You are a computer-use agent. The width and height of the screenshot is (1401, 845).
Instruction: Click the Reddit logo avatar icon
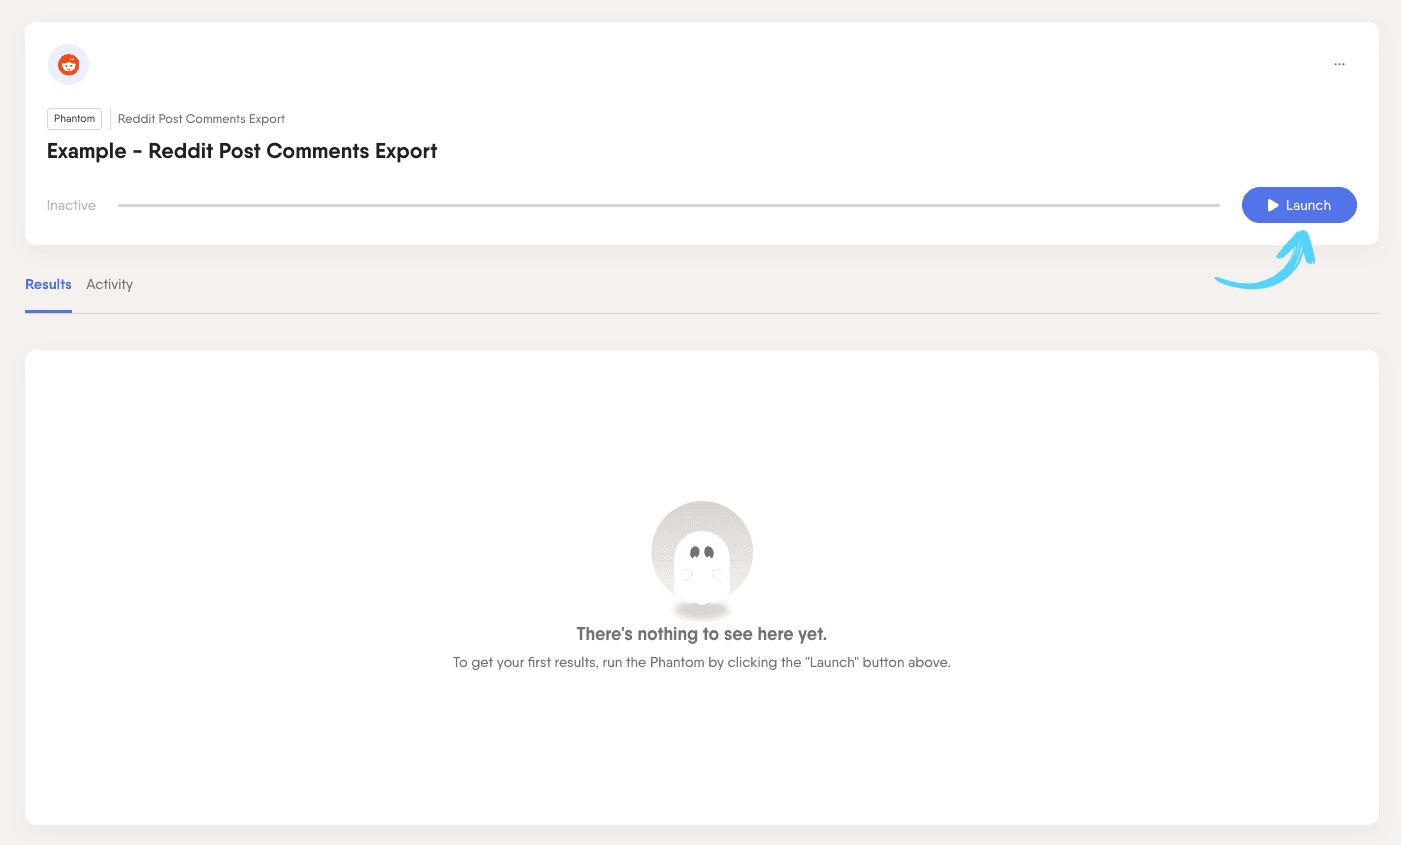[68, 65]
